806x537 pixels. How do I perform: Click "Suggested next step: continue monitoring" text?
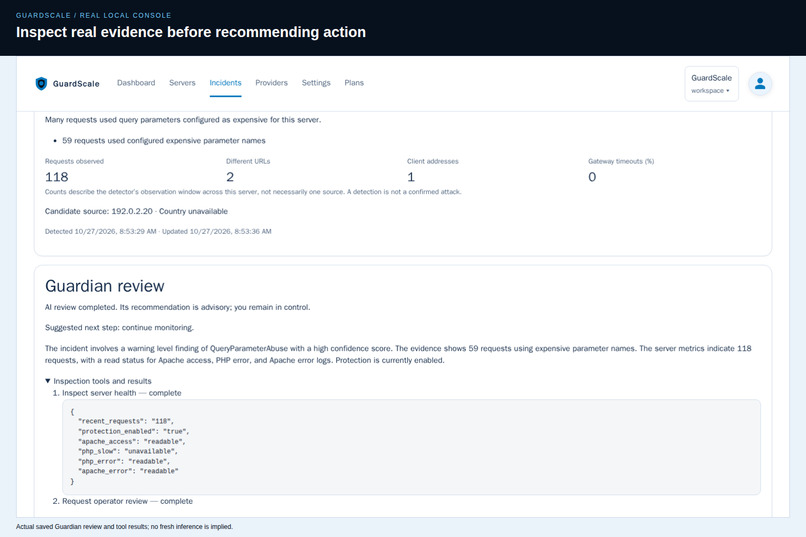point(119,327)
